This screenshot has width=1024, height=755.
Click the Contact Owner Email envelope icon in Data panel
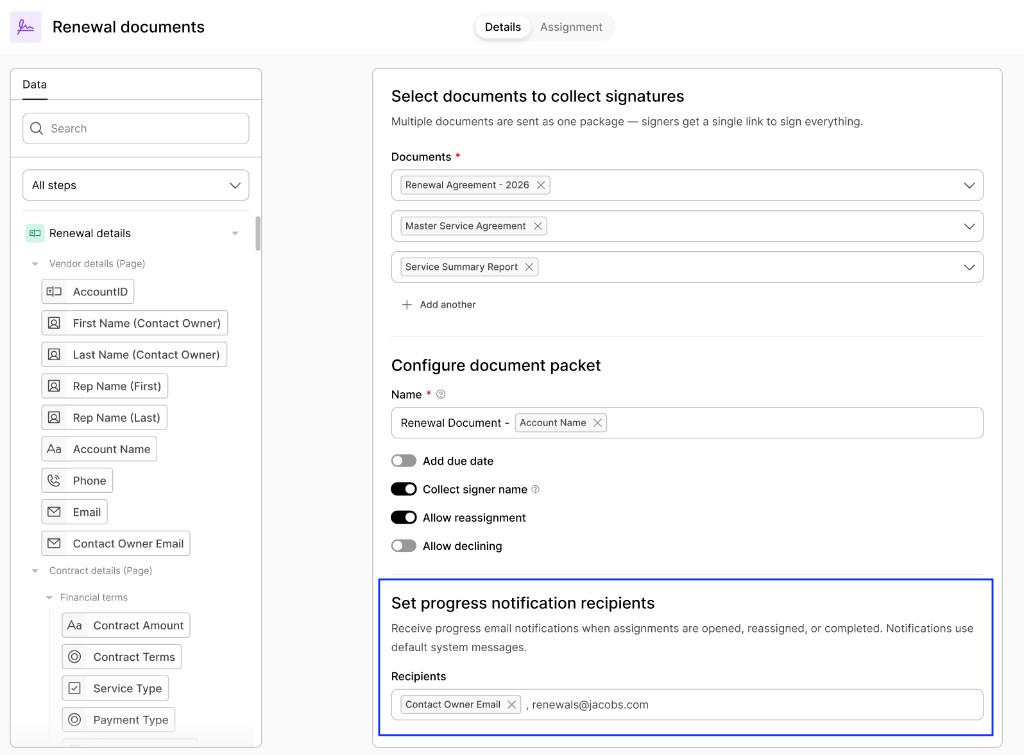tap(54, 543)
